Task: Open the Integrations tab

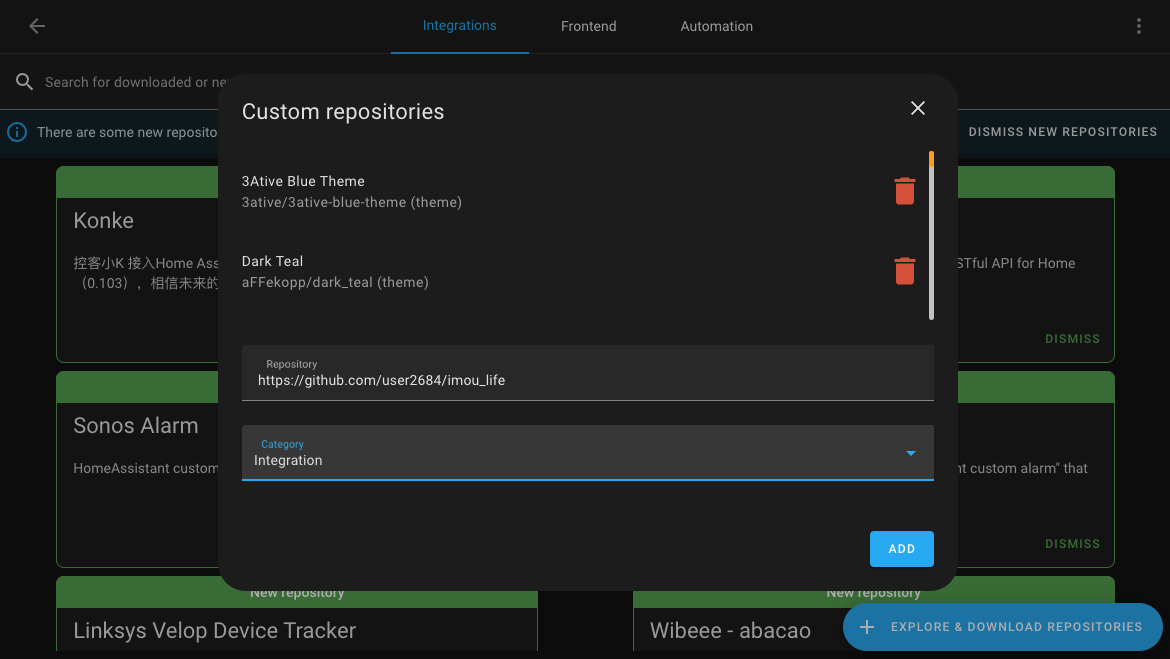Action: 459,26
